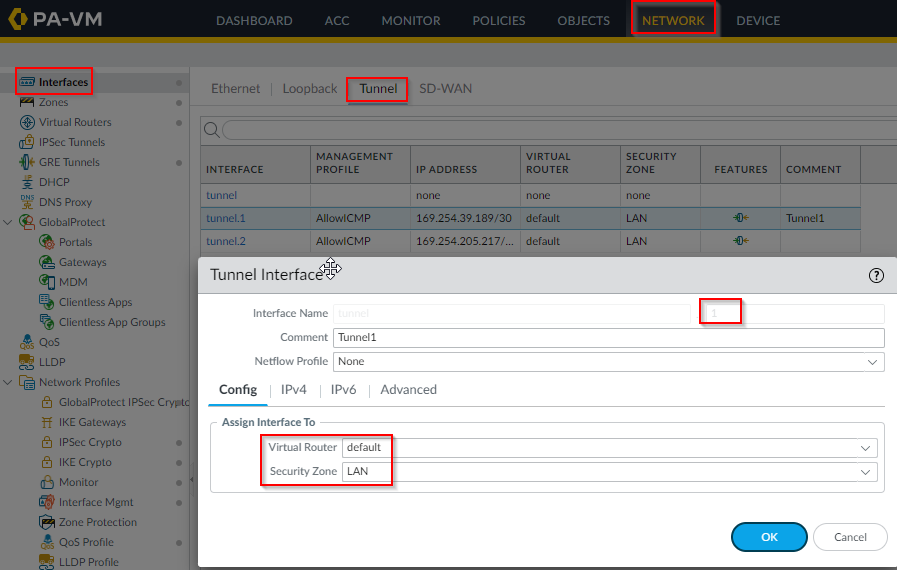Click the search magnifier icon
Screen dimensions: 897x570
tap(212, 130)
